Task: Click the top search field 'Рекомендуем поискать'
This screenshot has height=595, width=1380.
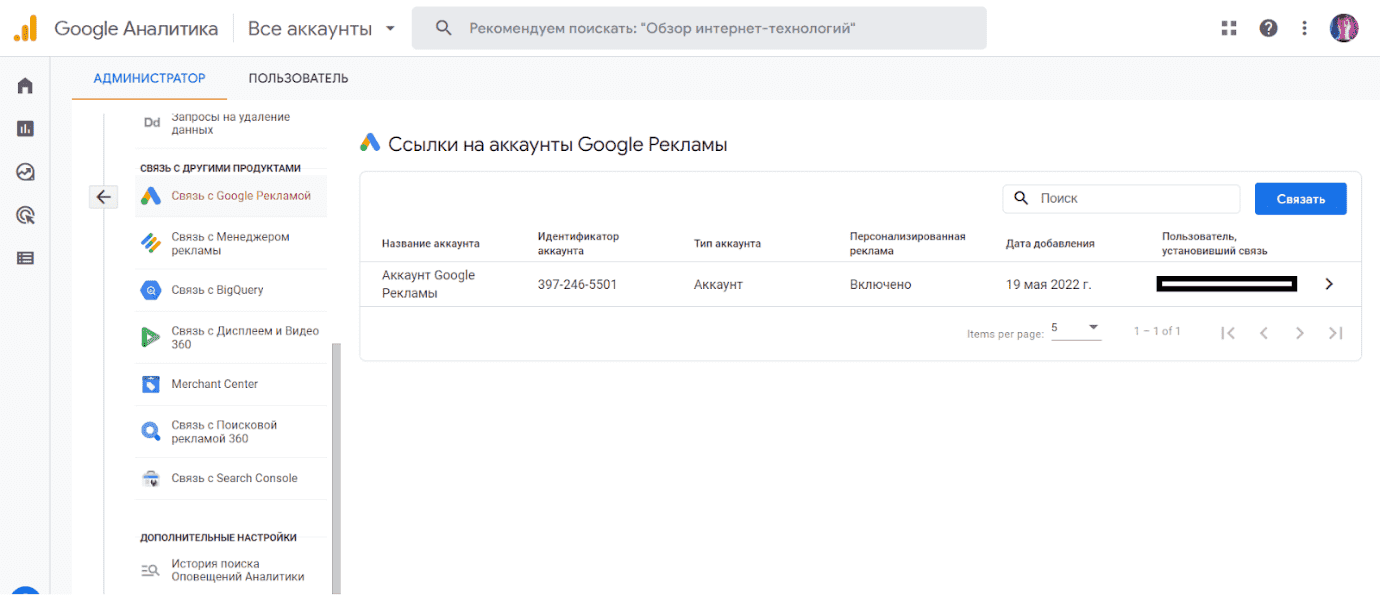Action: [x=699, y=28]
